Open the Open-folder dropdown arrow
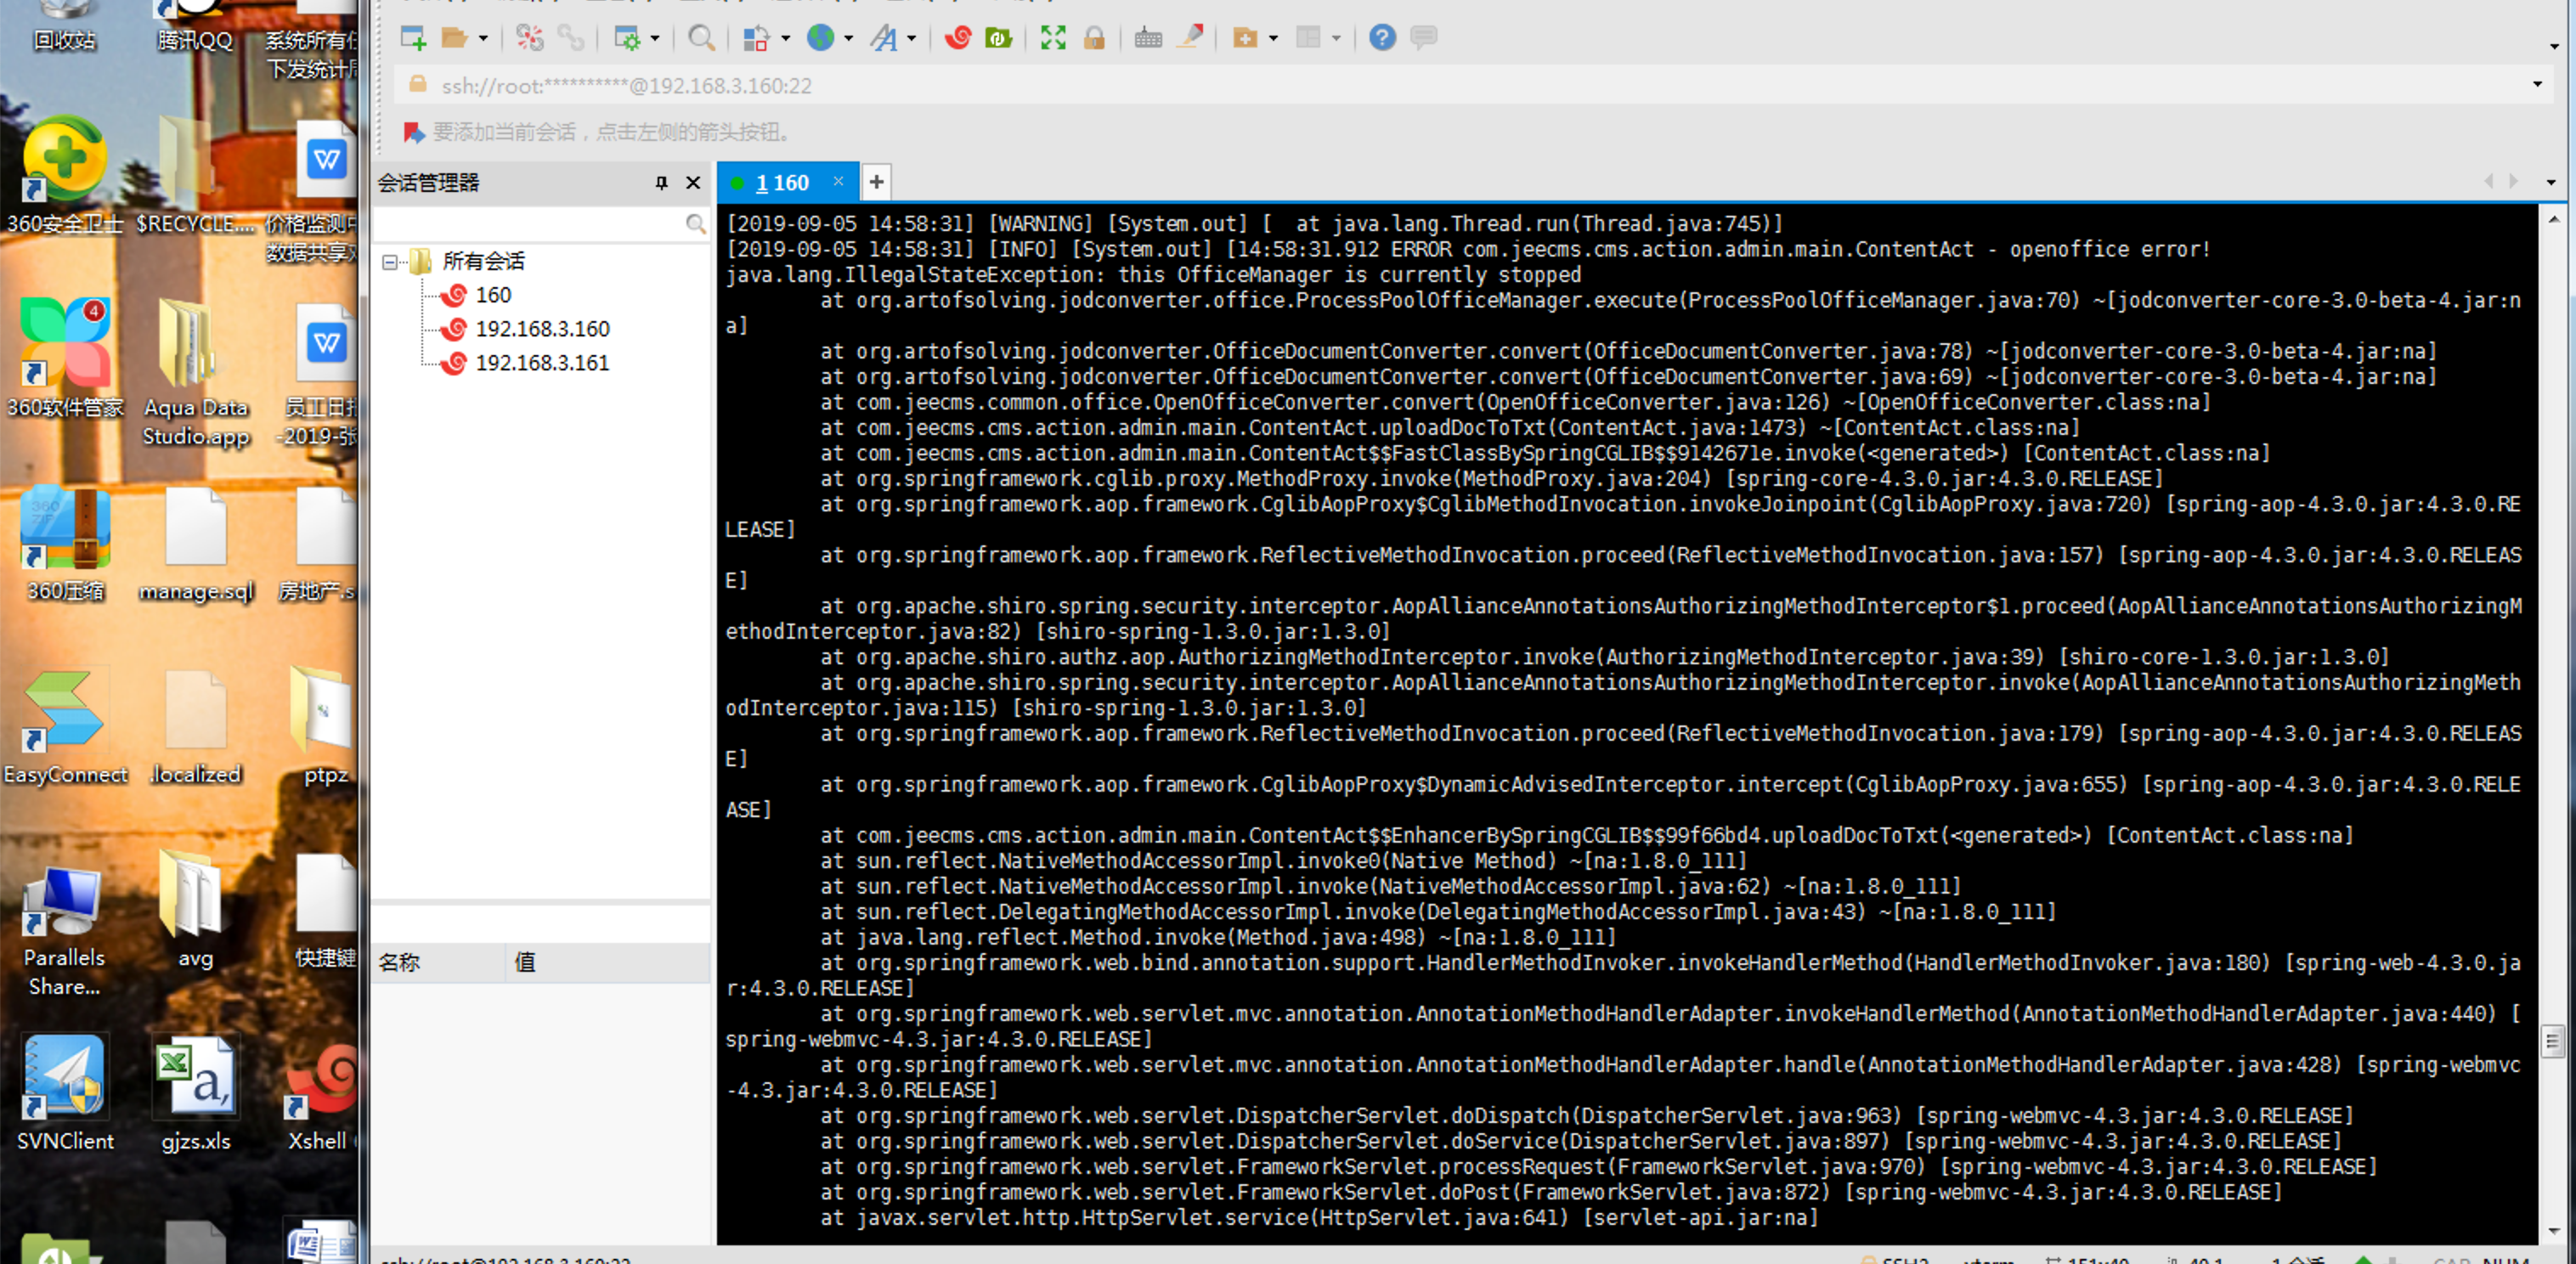This screenshot has height=1264, width=2576. (x=483, y=39)
